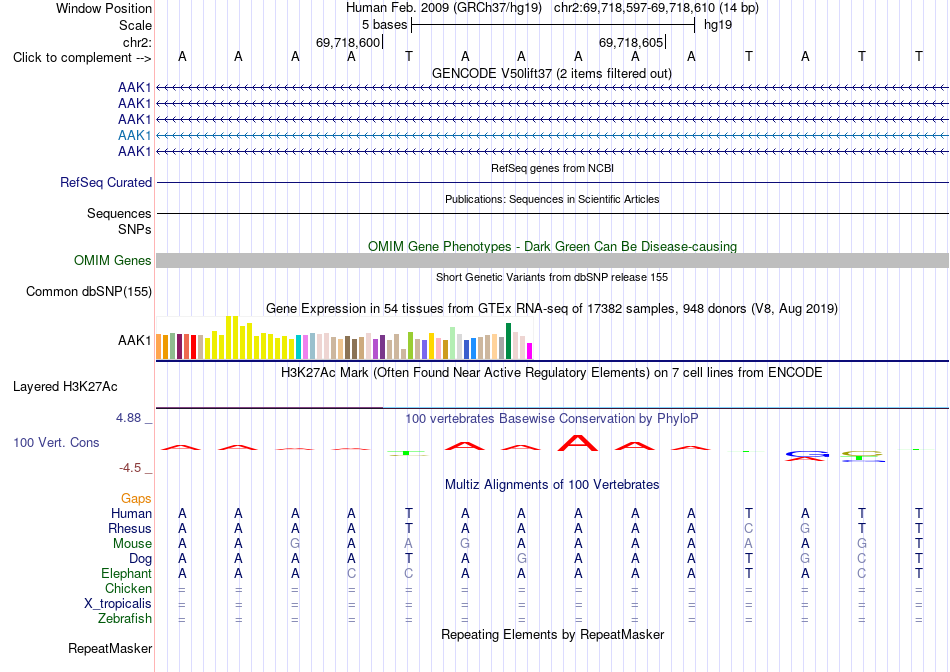Click the magenta GTEx bar at far right
The width and height of the screenshot is (950, 672).
[530, 351]
